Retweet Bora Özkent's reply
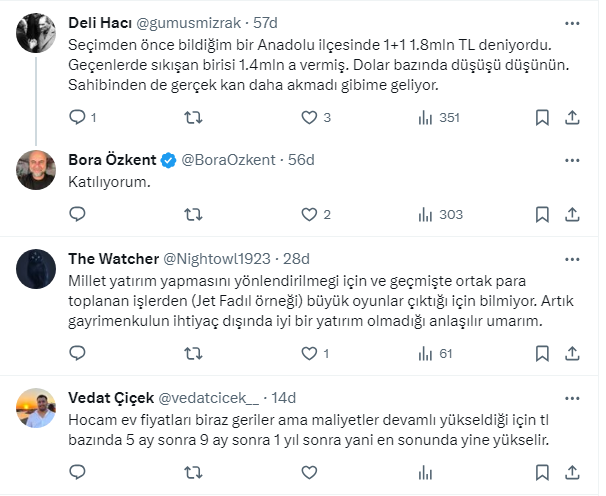The image size is (606, 496). pyautogui.click(x=194, y=214)
